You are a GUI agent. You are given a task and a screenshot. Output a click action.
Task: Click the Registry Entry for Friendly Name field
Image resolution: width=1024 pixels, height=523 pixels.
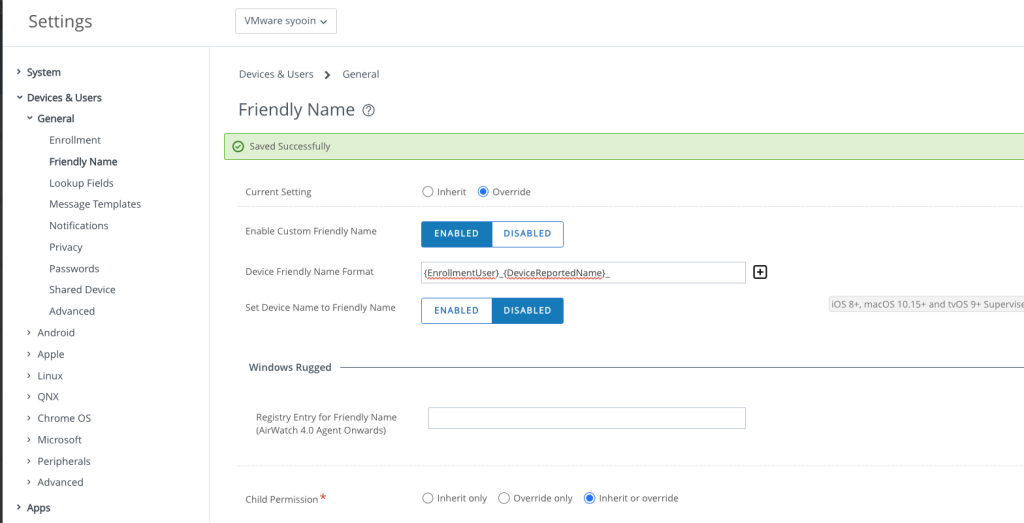click(586, 418)
